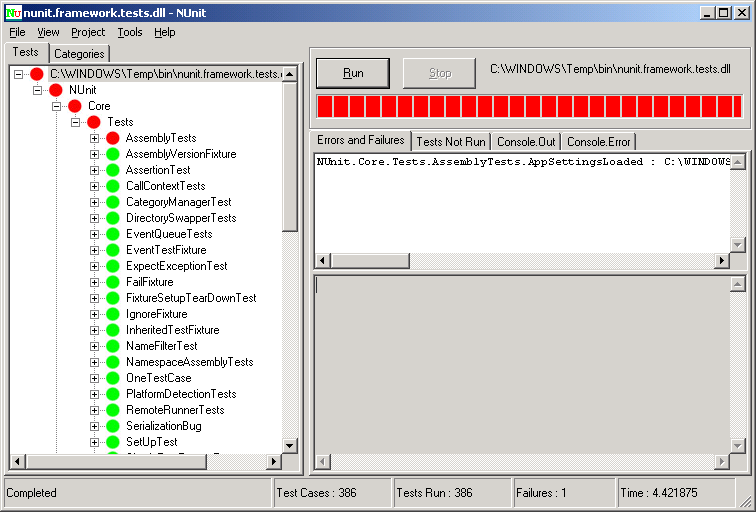The height and width of the screenshot is (512, 756).
Task: Click the Test Cases : 386 status entry
Action: point(332,493)
